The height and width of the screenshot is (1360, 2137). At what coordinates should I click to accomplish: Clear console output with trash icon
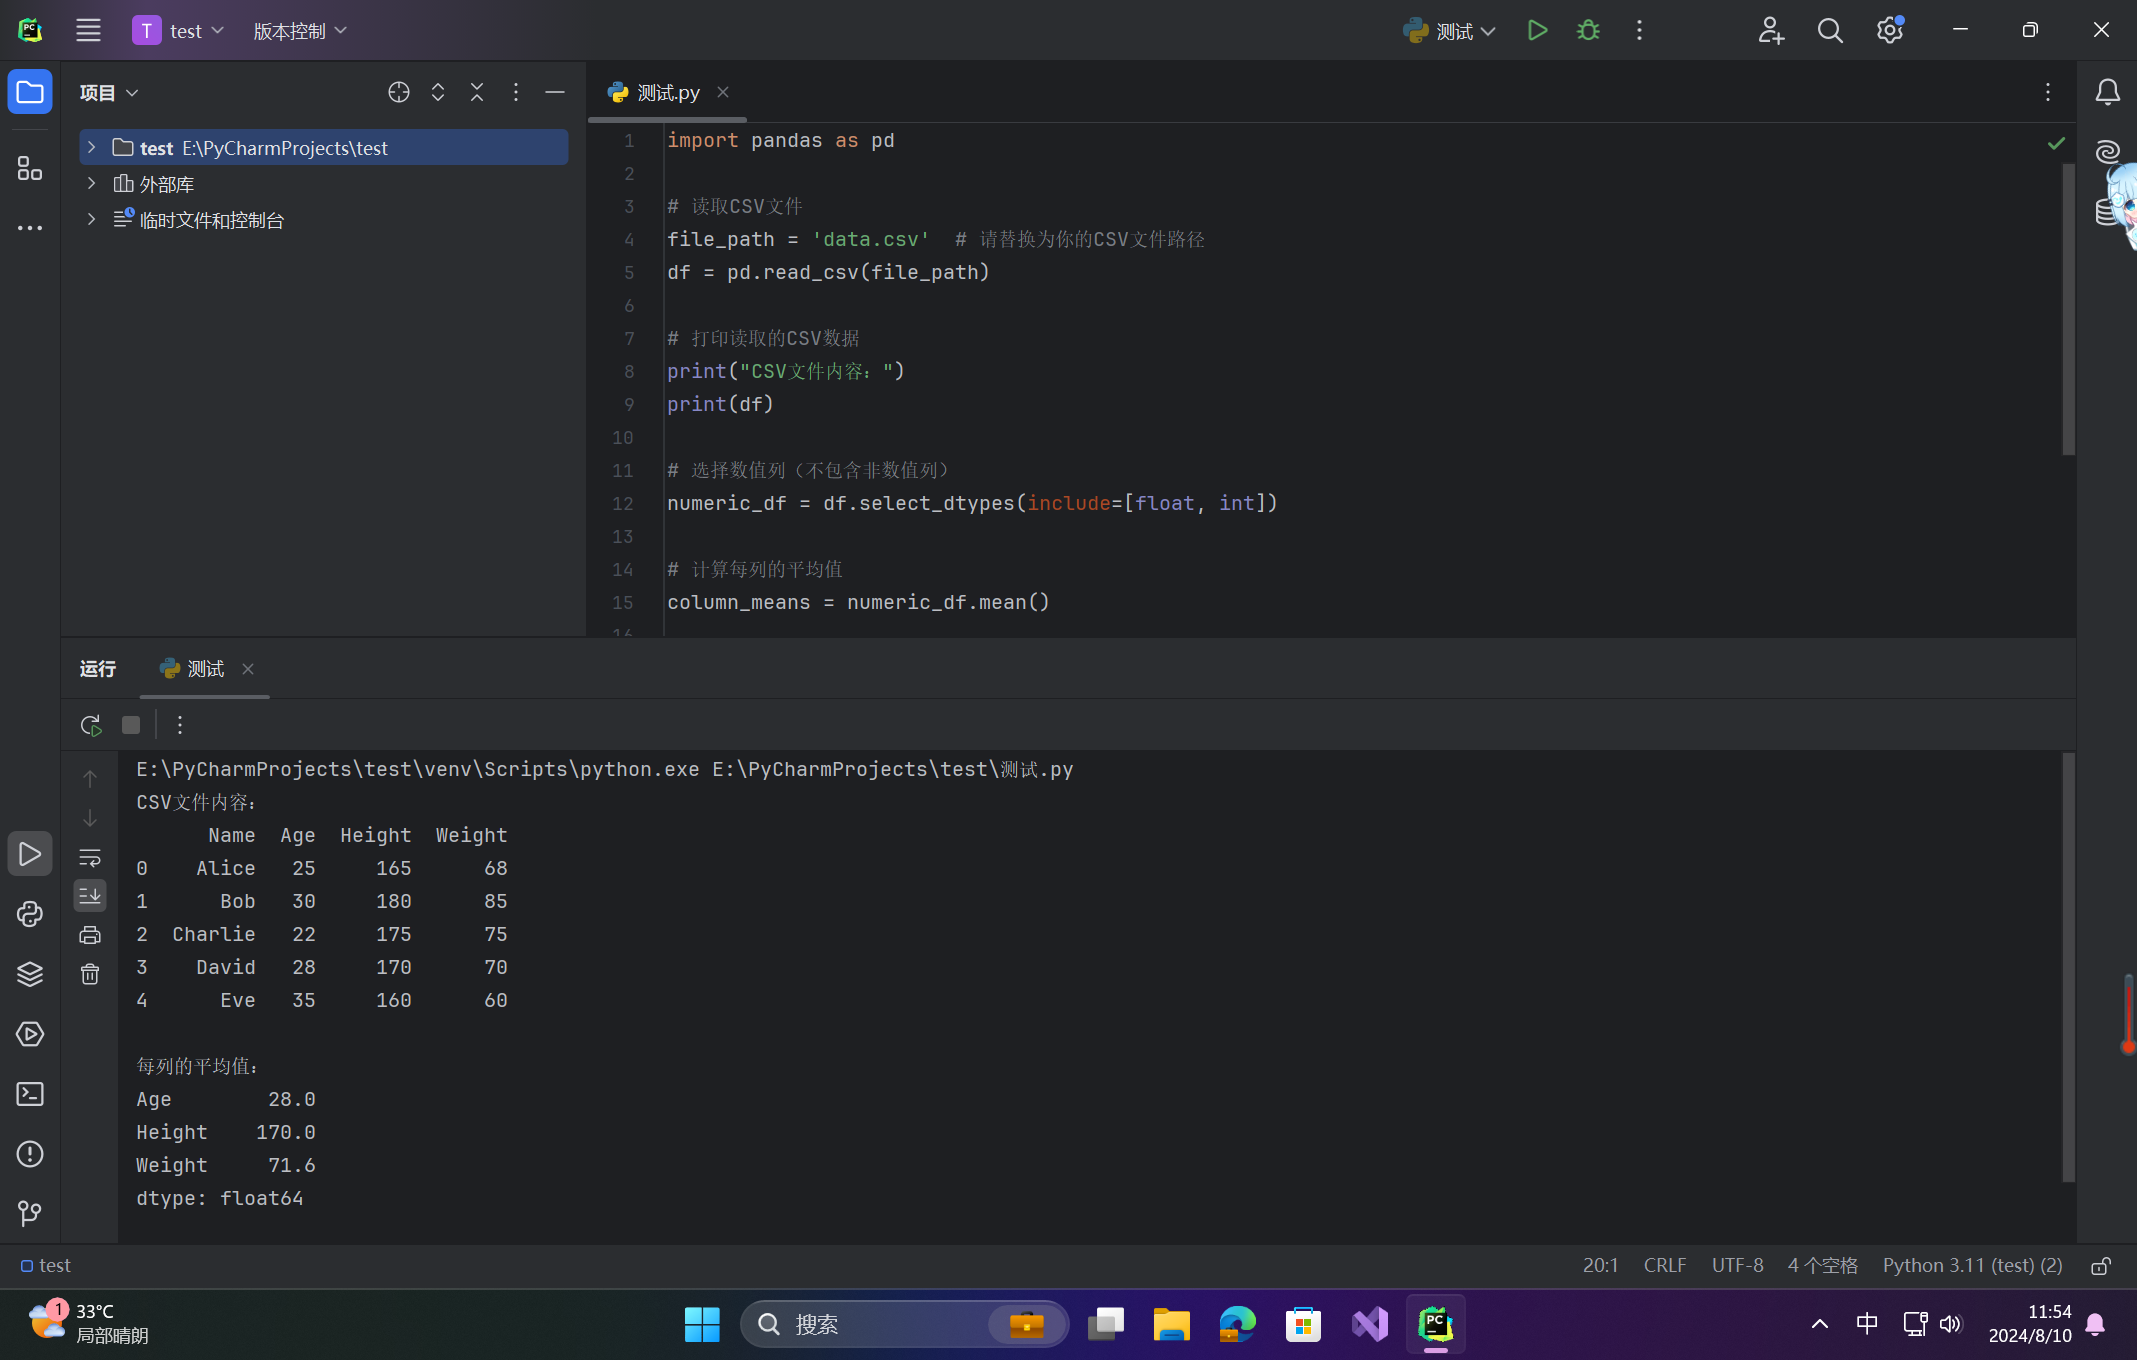[x=90, y=974]
